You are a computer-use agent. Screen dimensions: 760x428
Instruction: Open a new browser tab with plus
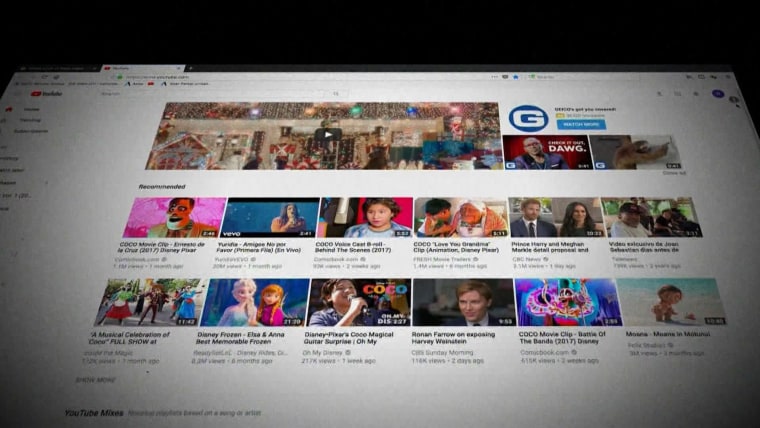[x=190, y=68]
